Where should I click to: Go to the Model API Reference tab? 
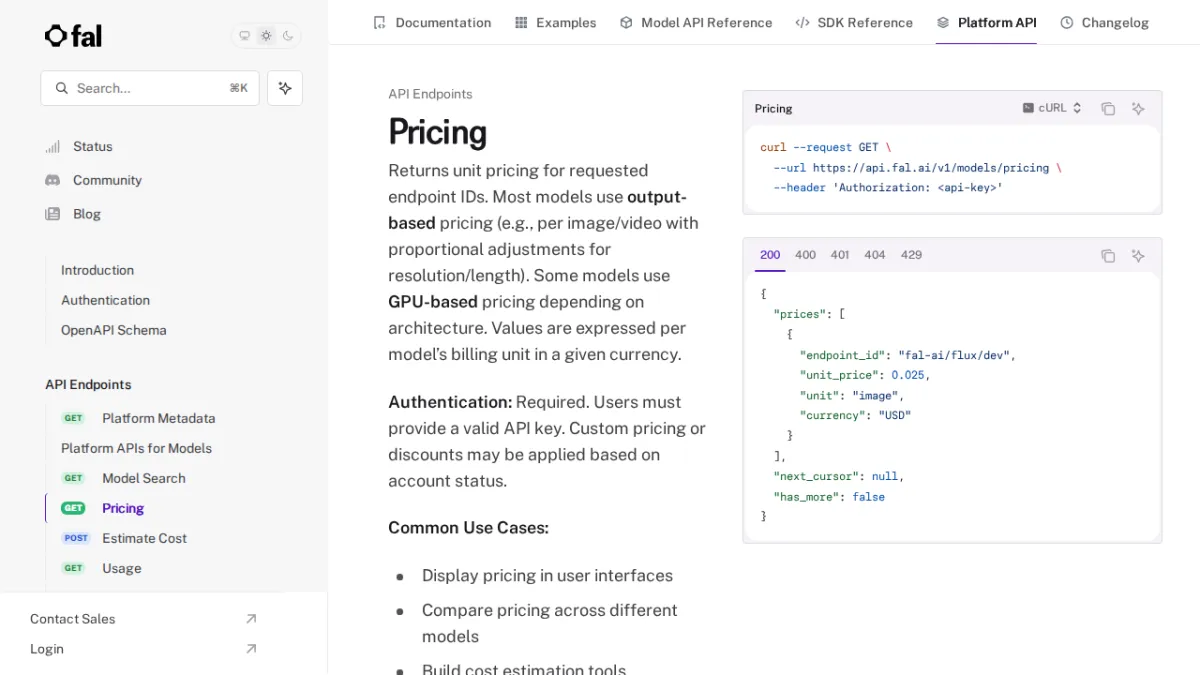696,22
